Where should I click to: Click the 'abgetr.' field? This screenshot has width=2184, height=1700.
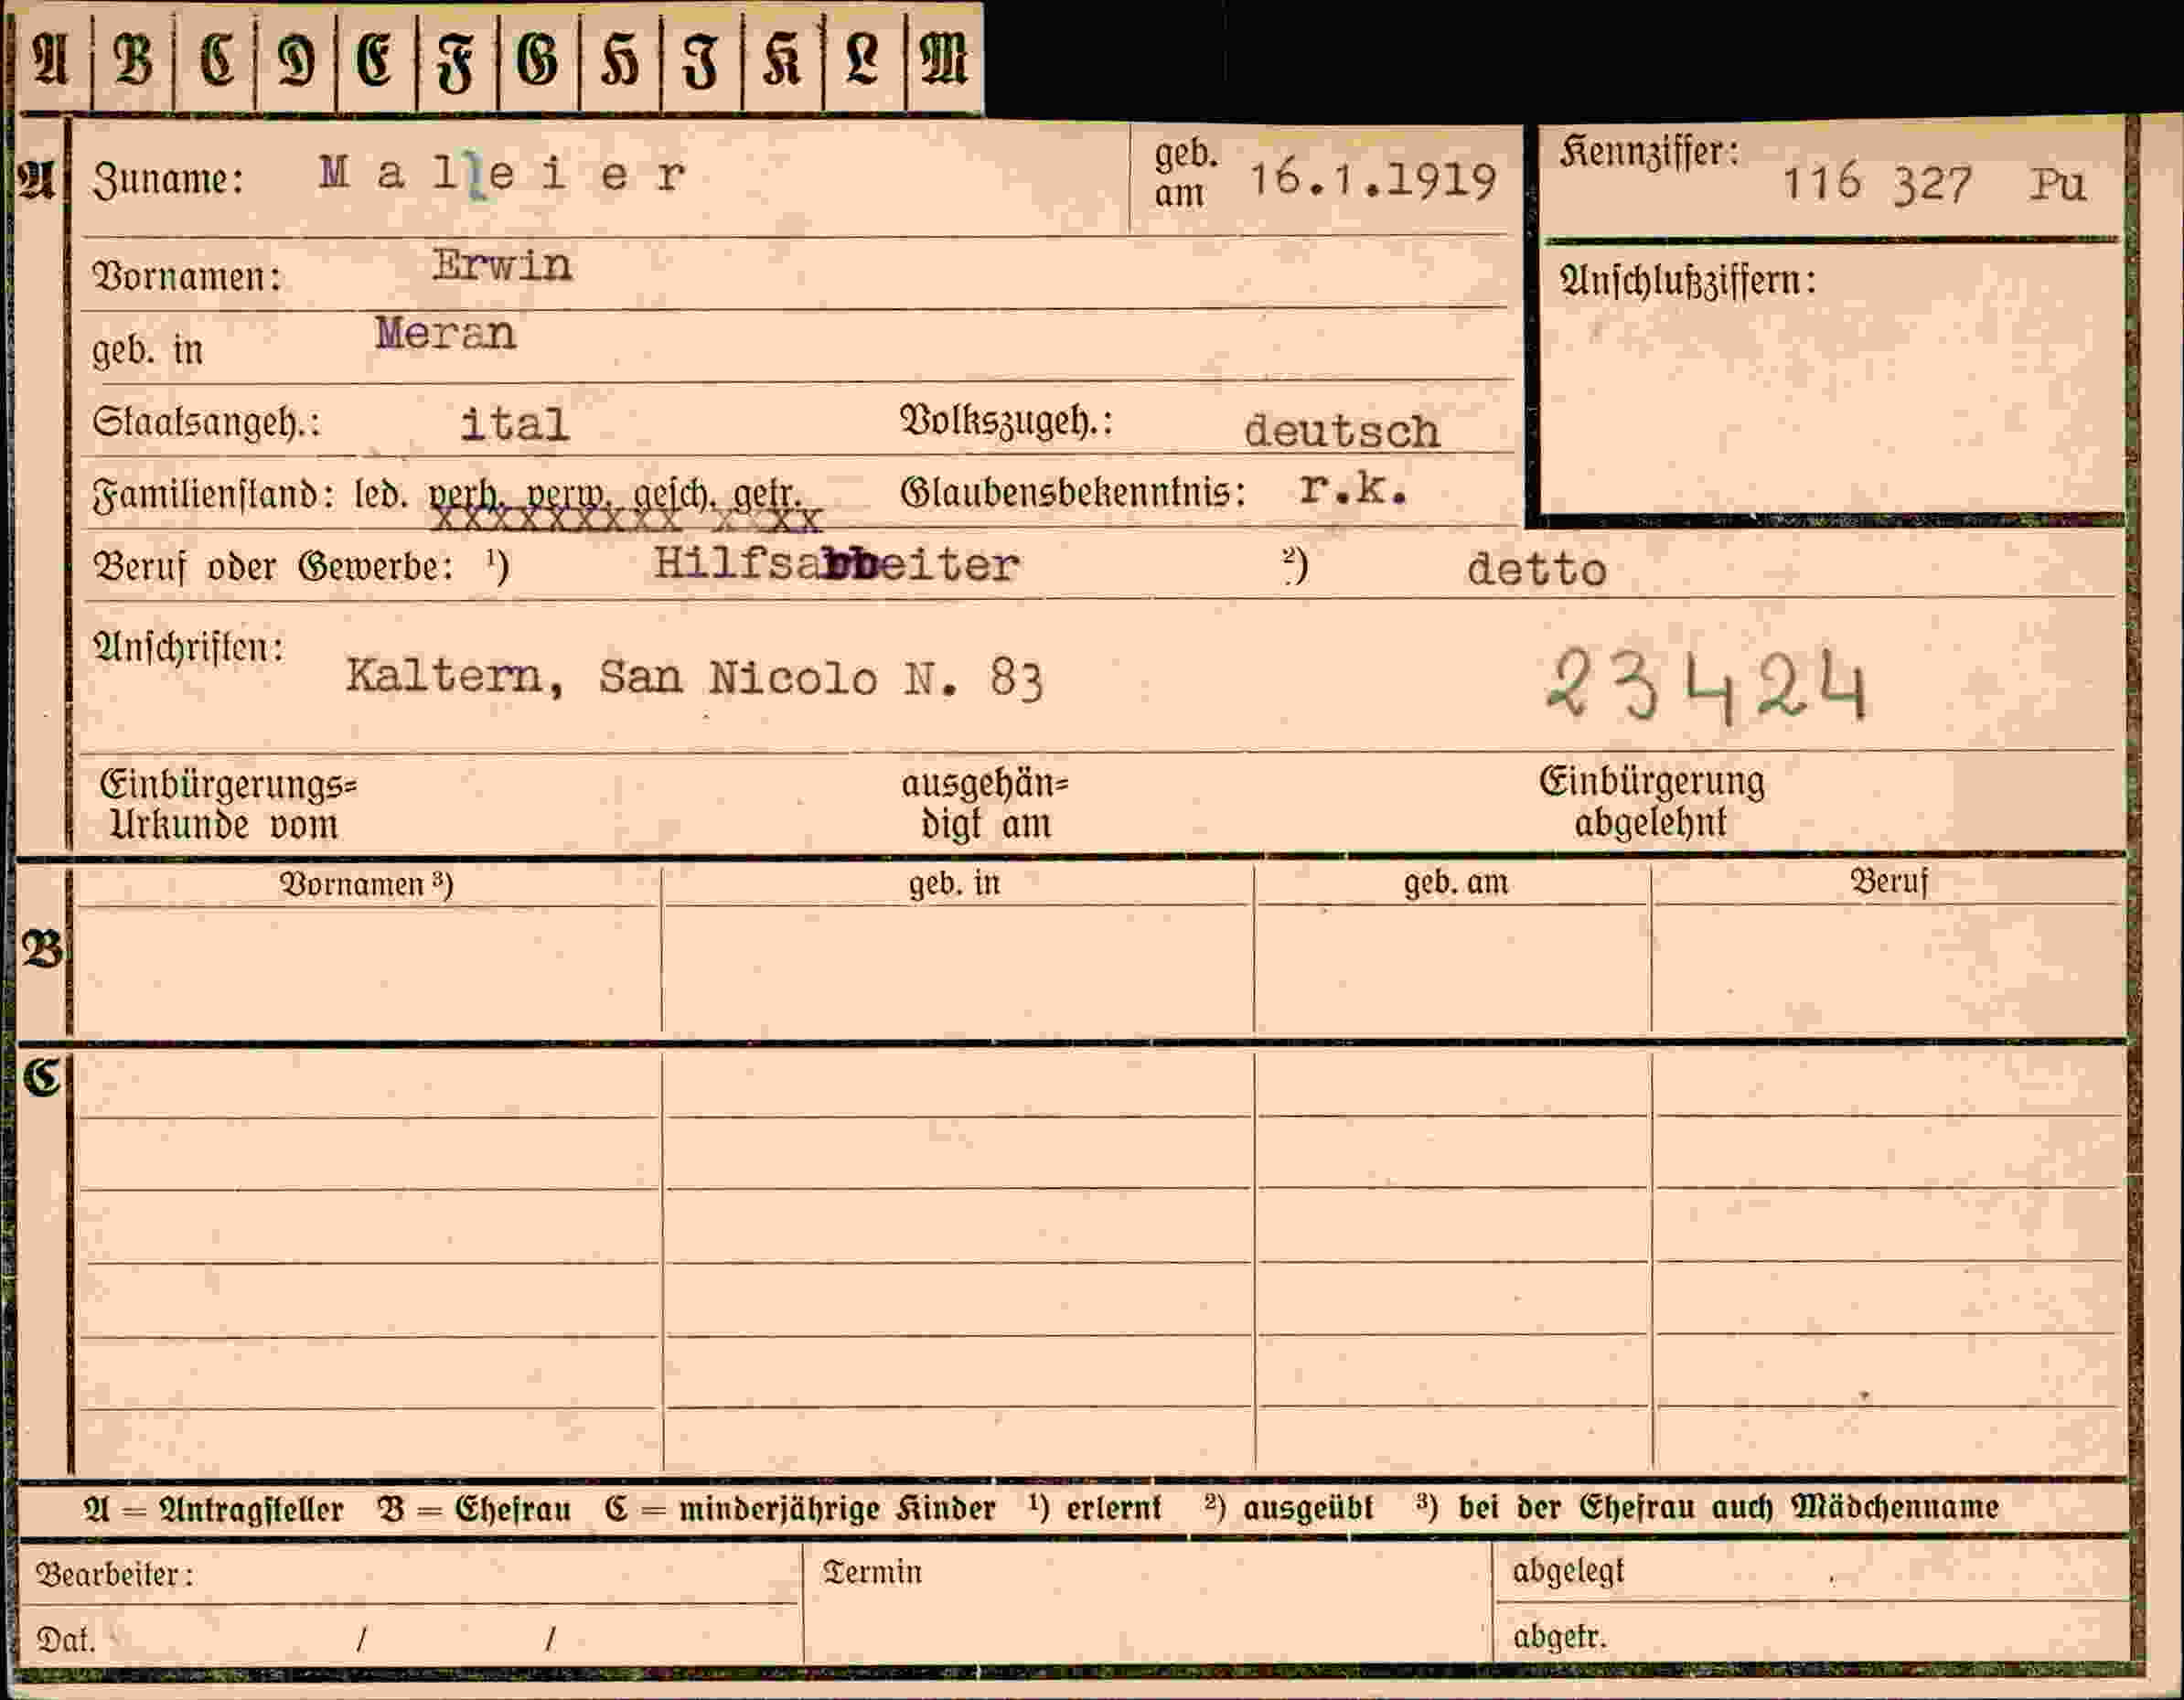(x=1812, y=1634)
